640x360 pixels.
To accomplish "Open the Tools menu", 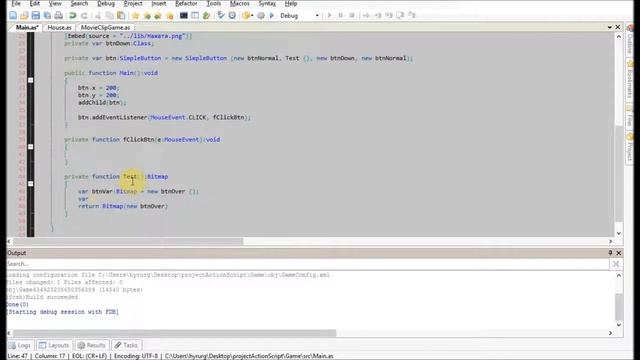I will 213,4.
